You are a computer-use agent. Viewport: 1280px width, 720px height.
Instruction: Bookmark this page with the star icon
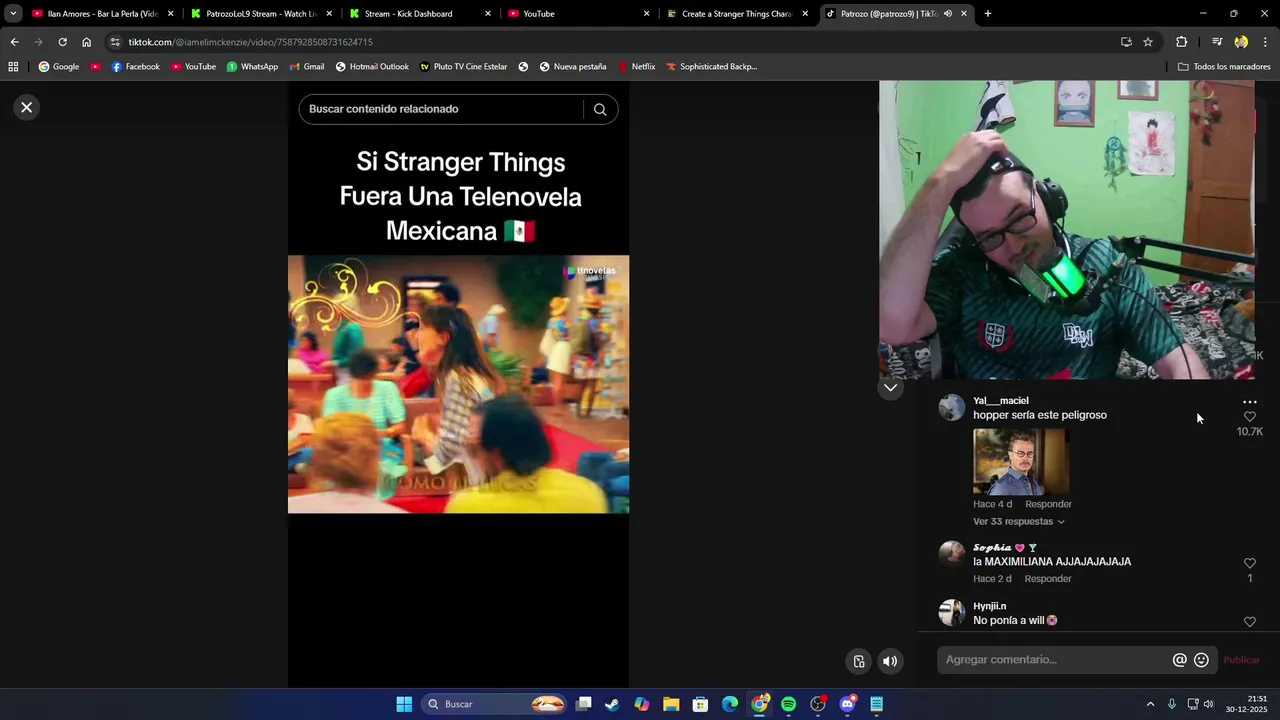click(1148, 42)
